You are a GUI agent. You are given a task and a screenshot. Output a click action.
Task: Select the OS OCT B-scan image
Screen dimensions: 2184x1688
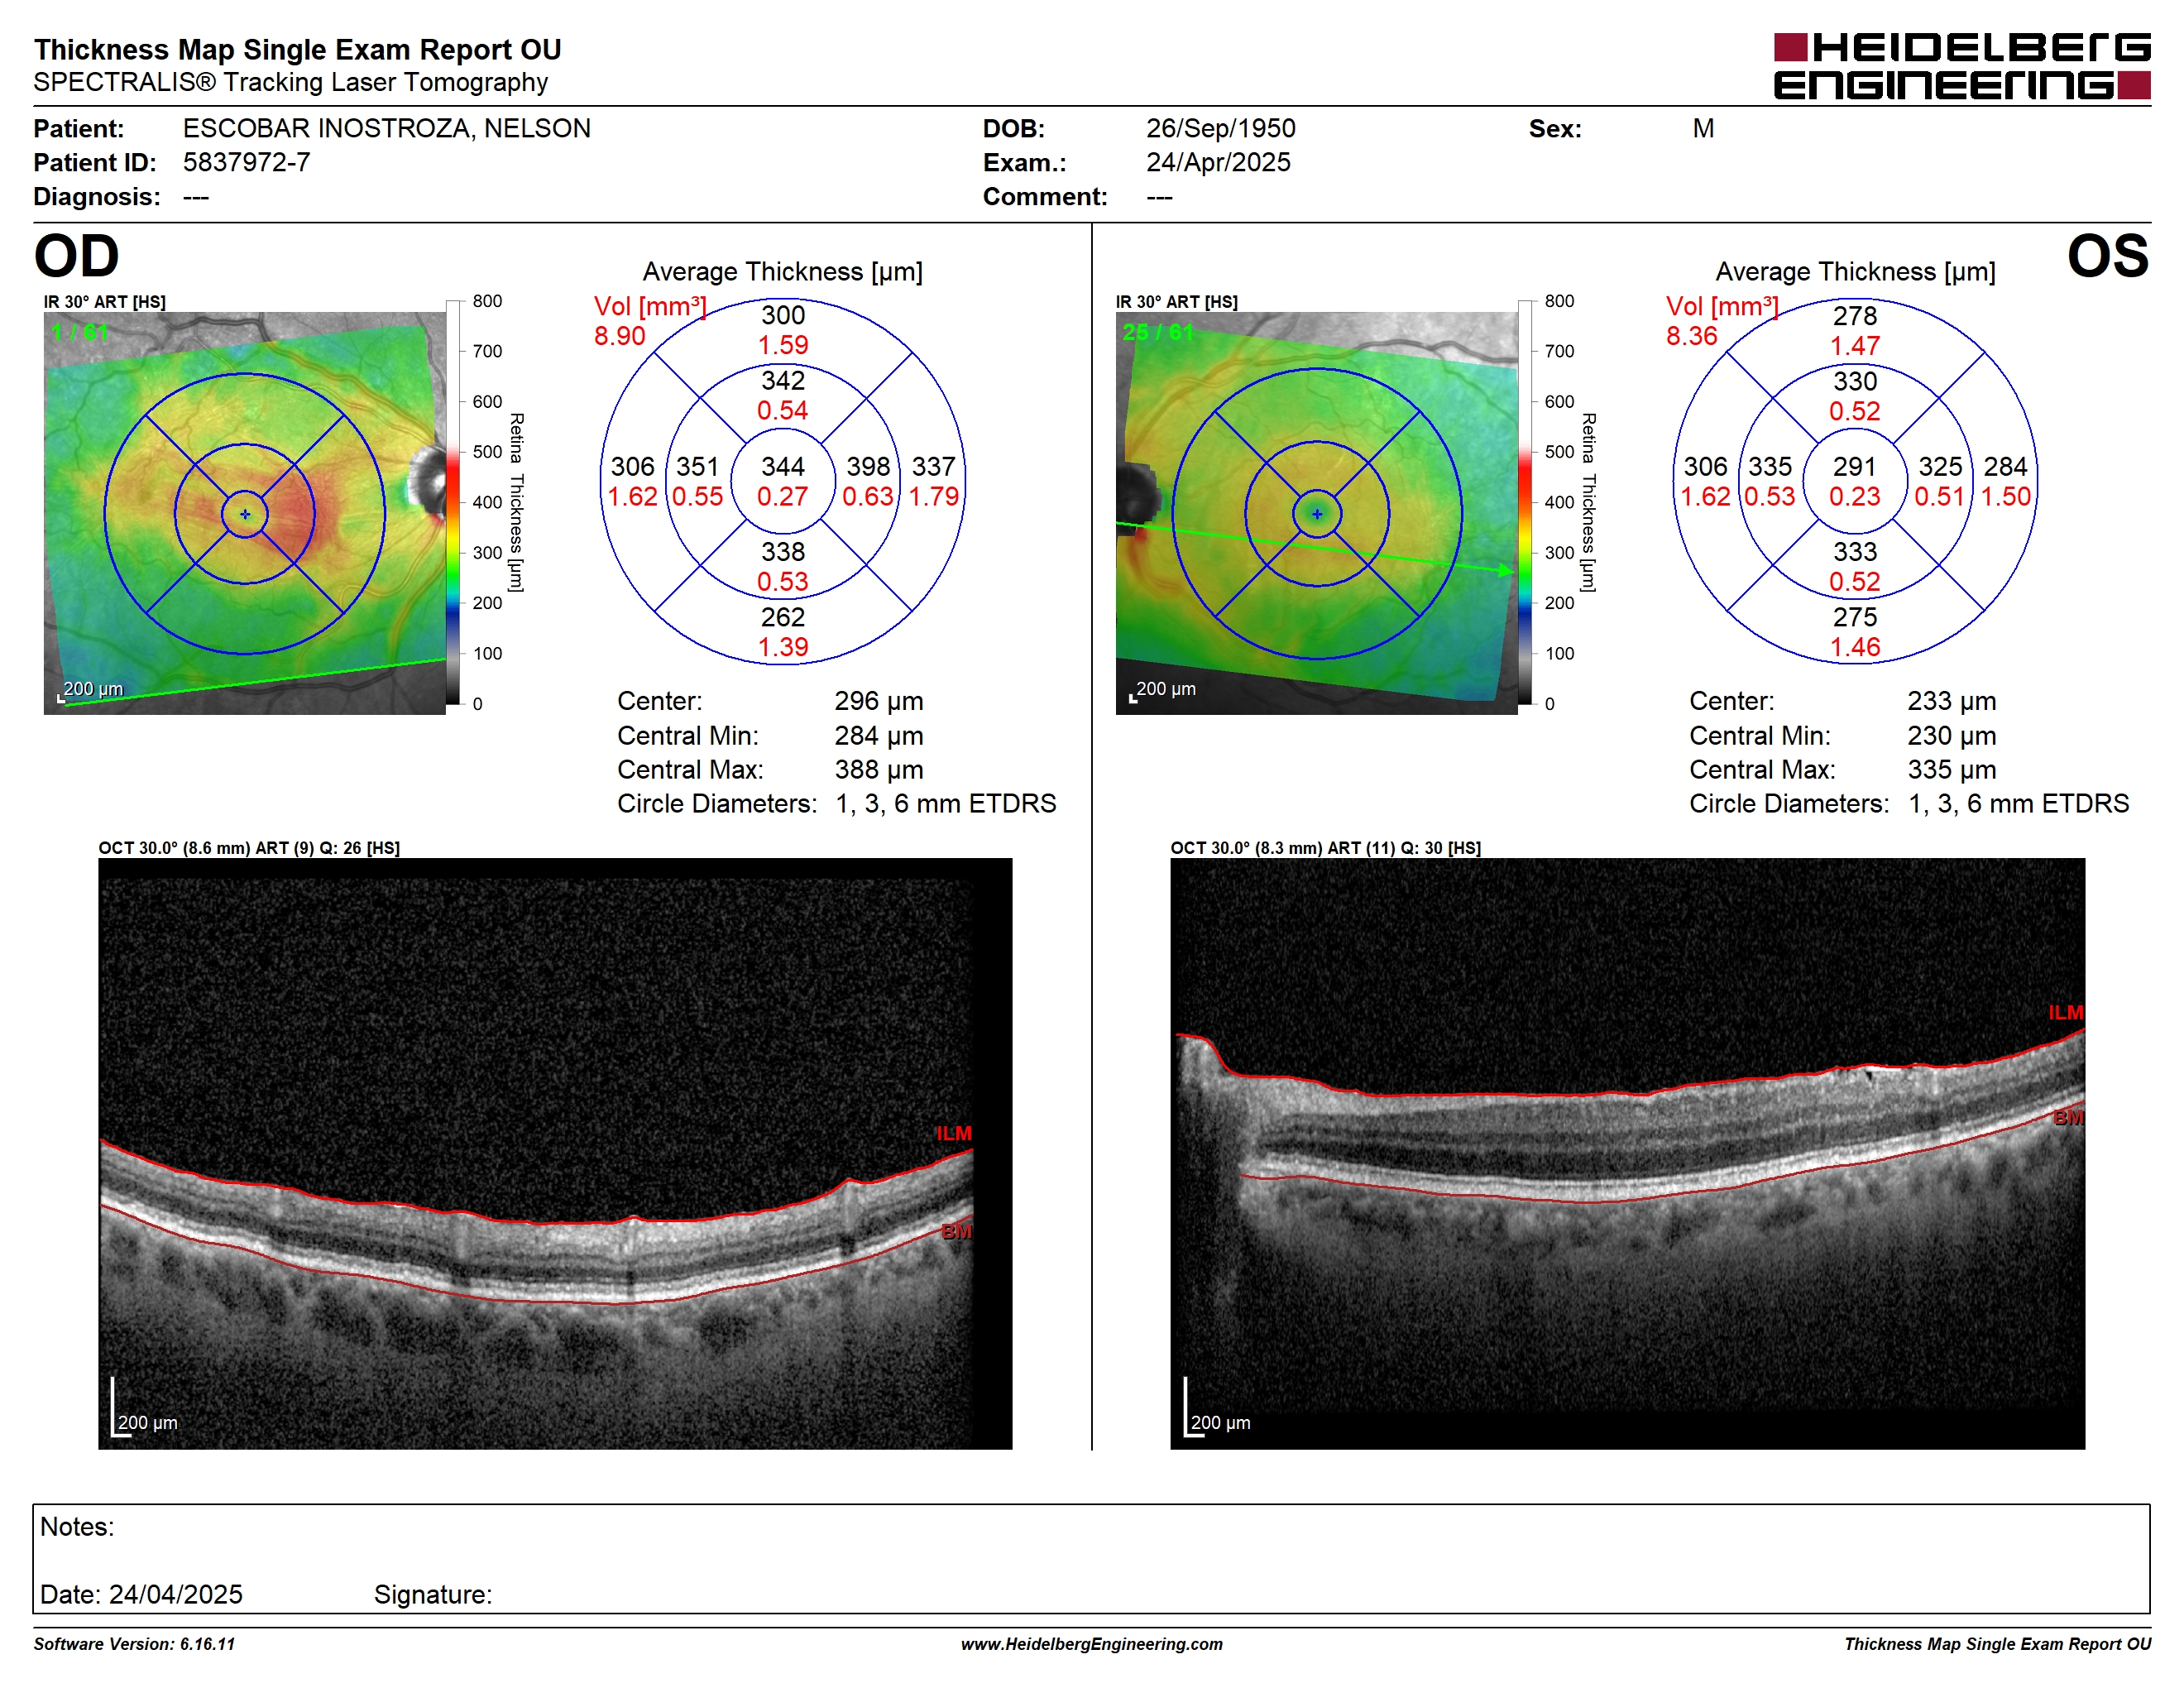point(1628,1153)
